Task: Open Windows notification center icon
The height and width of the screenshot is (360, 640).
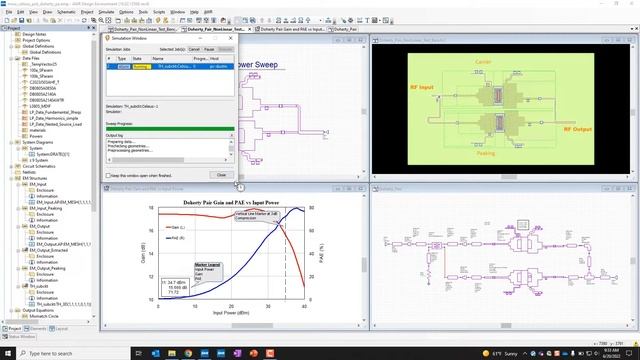Action: coord(629,353)
